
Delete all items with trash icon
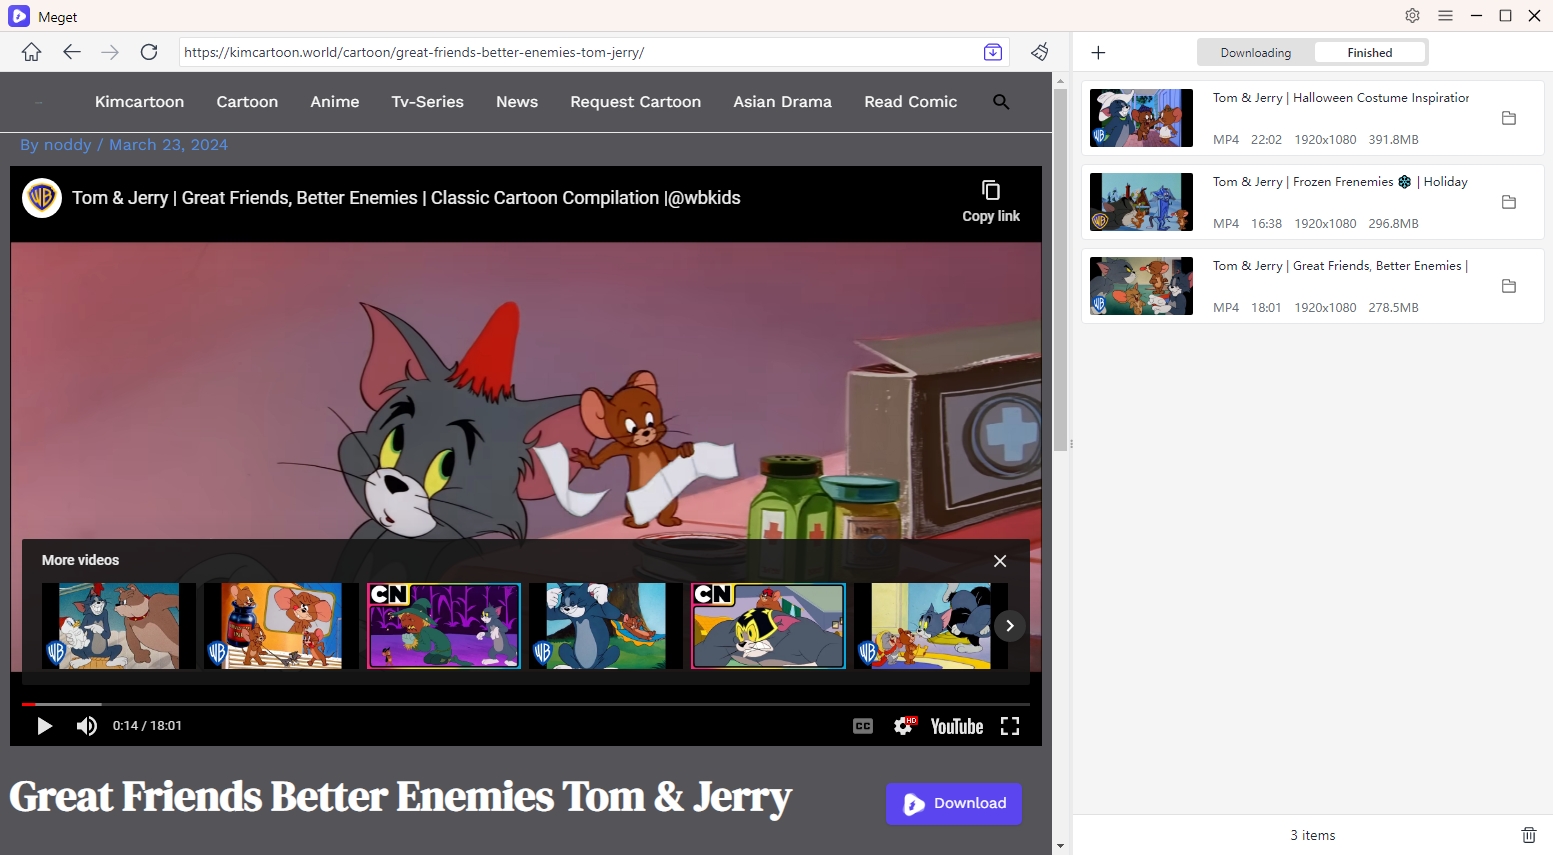tap(1529, 835)
